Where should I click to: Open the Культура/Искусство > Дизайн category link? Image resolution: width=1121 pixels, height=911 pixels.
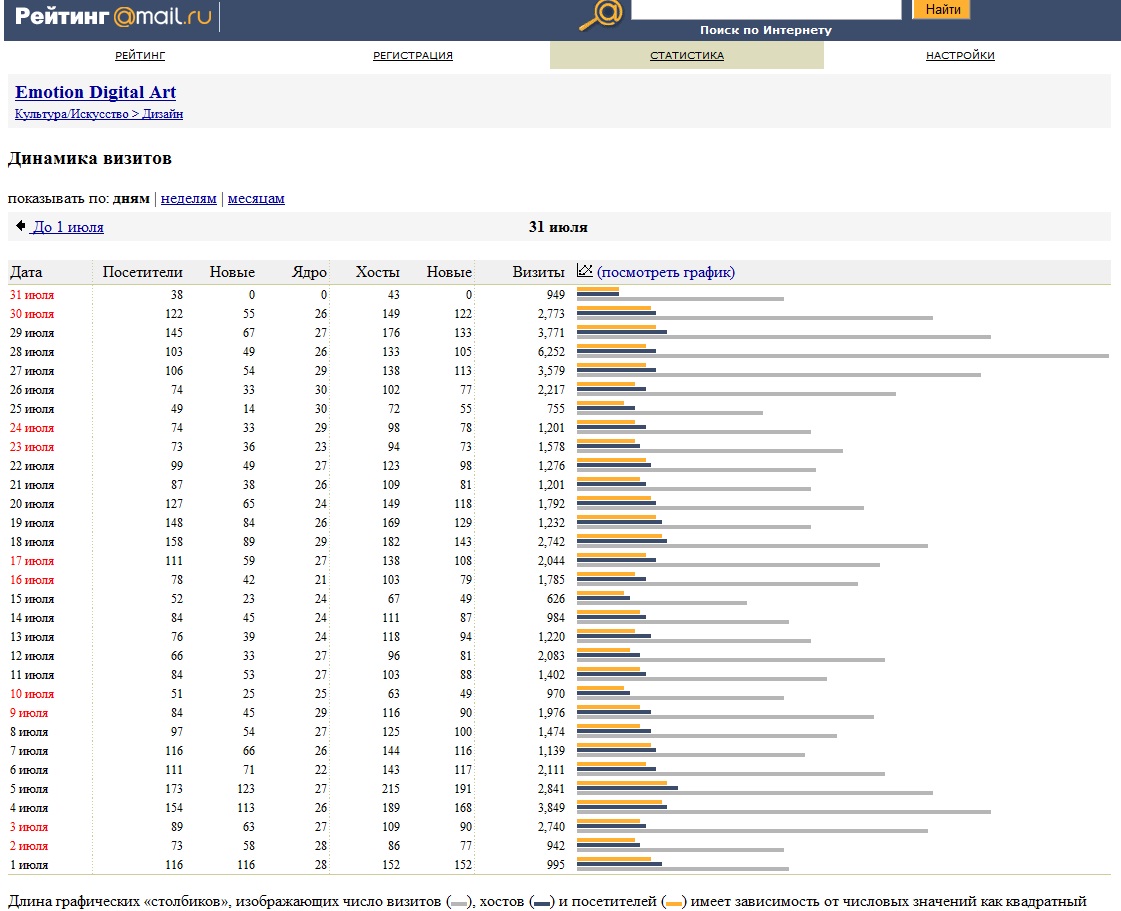[x=98, y=114]
